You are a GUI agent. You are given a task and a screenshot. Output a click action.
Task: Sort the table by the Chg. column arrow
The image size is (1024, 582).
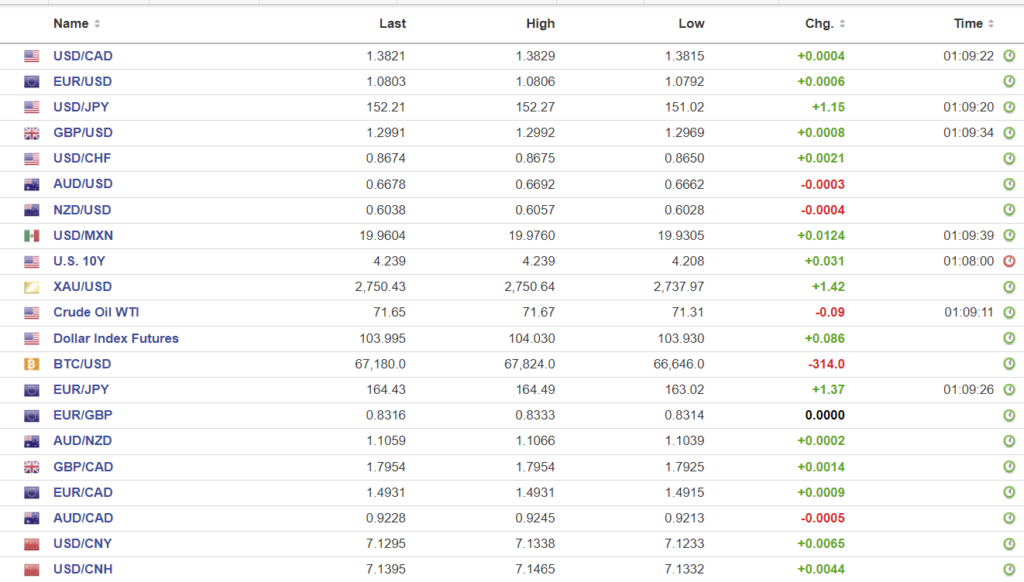(843, 24)
